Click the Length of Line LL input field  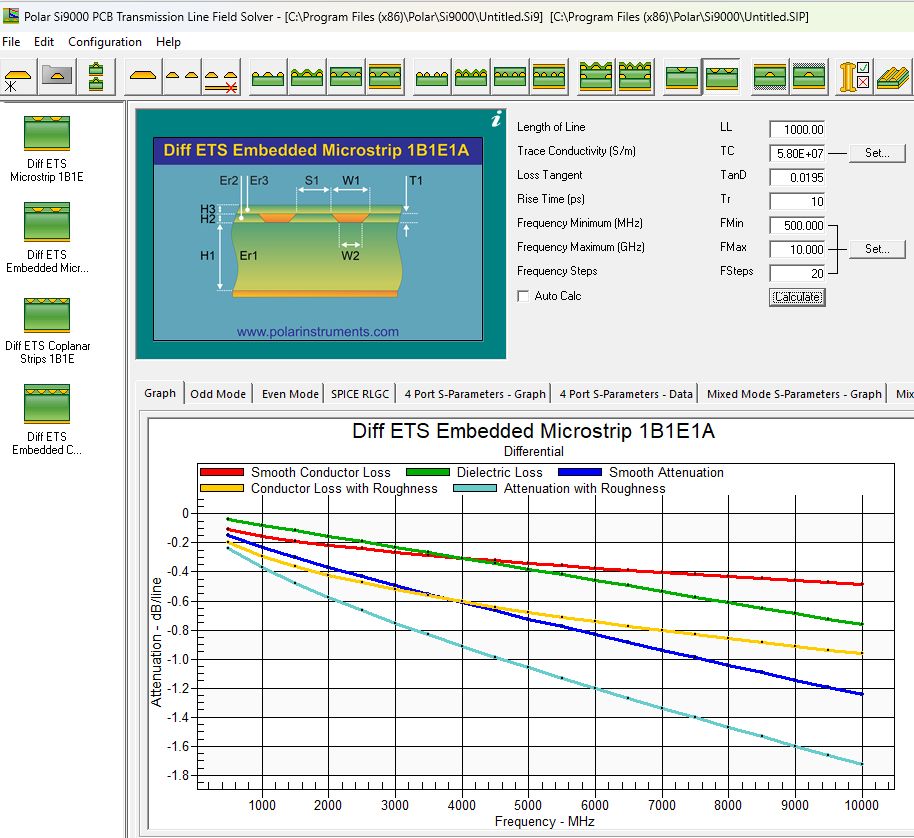[797, 129]
